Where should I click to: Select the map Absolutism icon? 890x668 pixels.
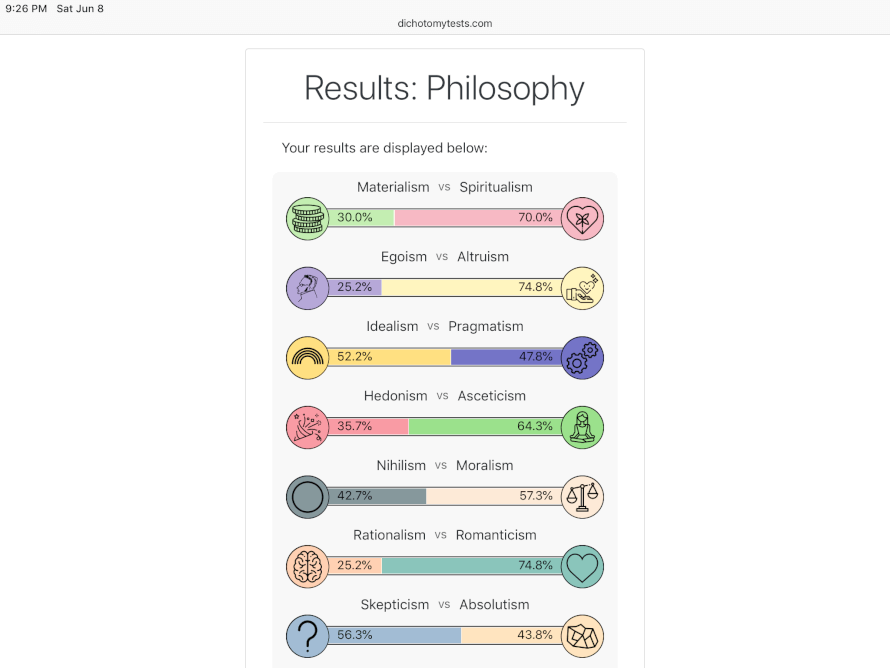[x=582, y=636]
